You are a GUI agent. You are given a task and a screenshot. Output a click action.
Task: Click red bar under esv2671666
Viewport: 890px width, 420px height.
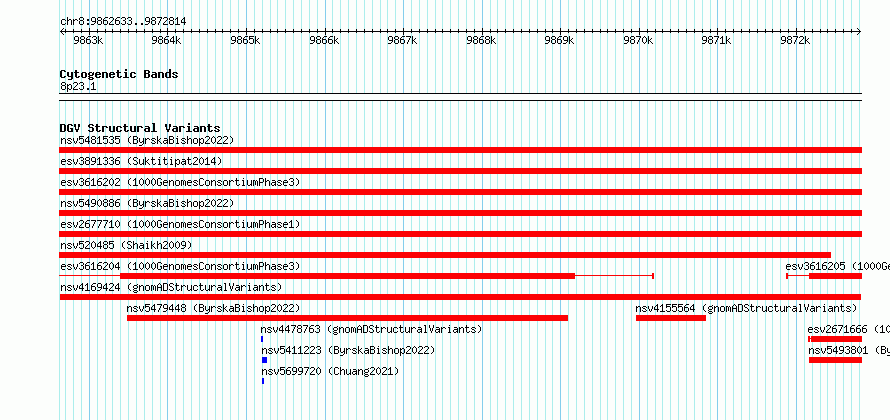[836, 339]
